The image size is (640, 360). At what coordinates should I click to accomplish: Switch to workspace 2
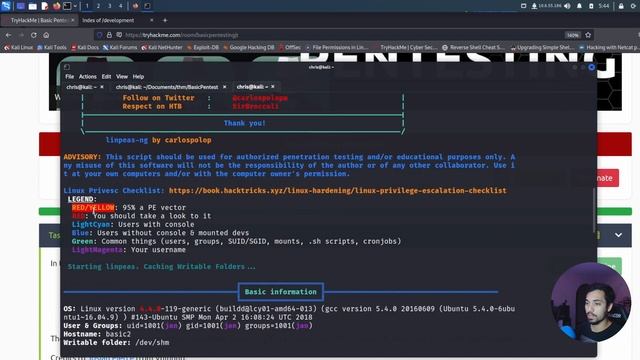point(98,6)
